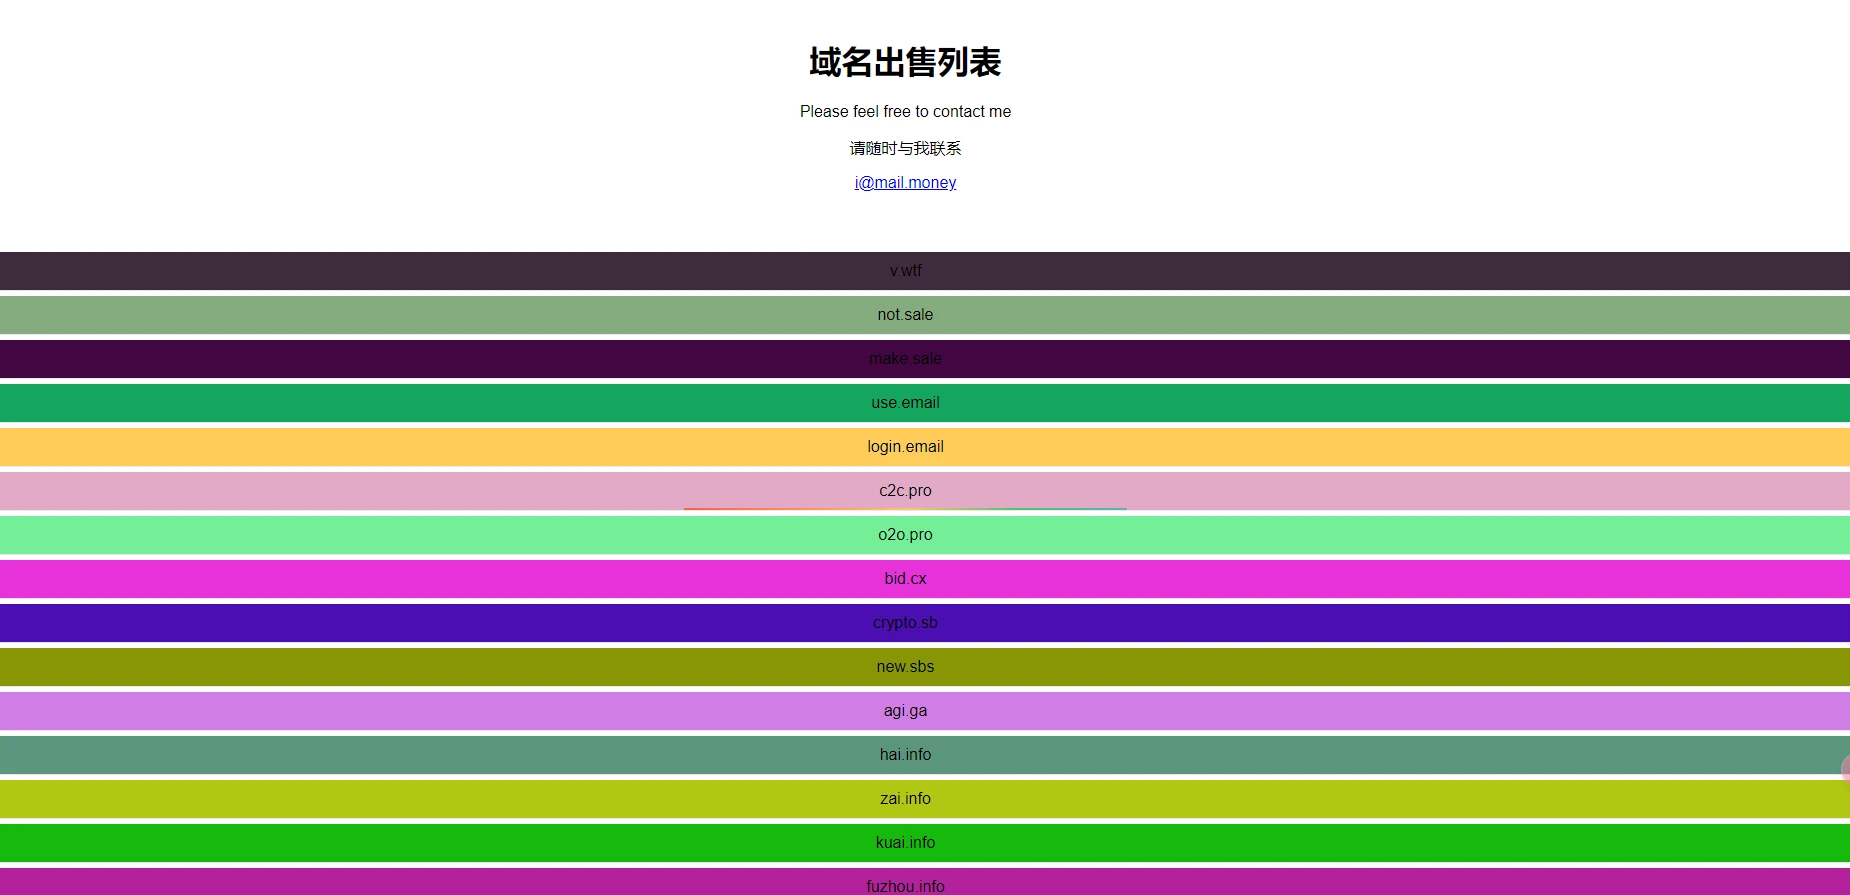Select the bid.cx domain entry

click(905, 579)
